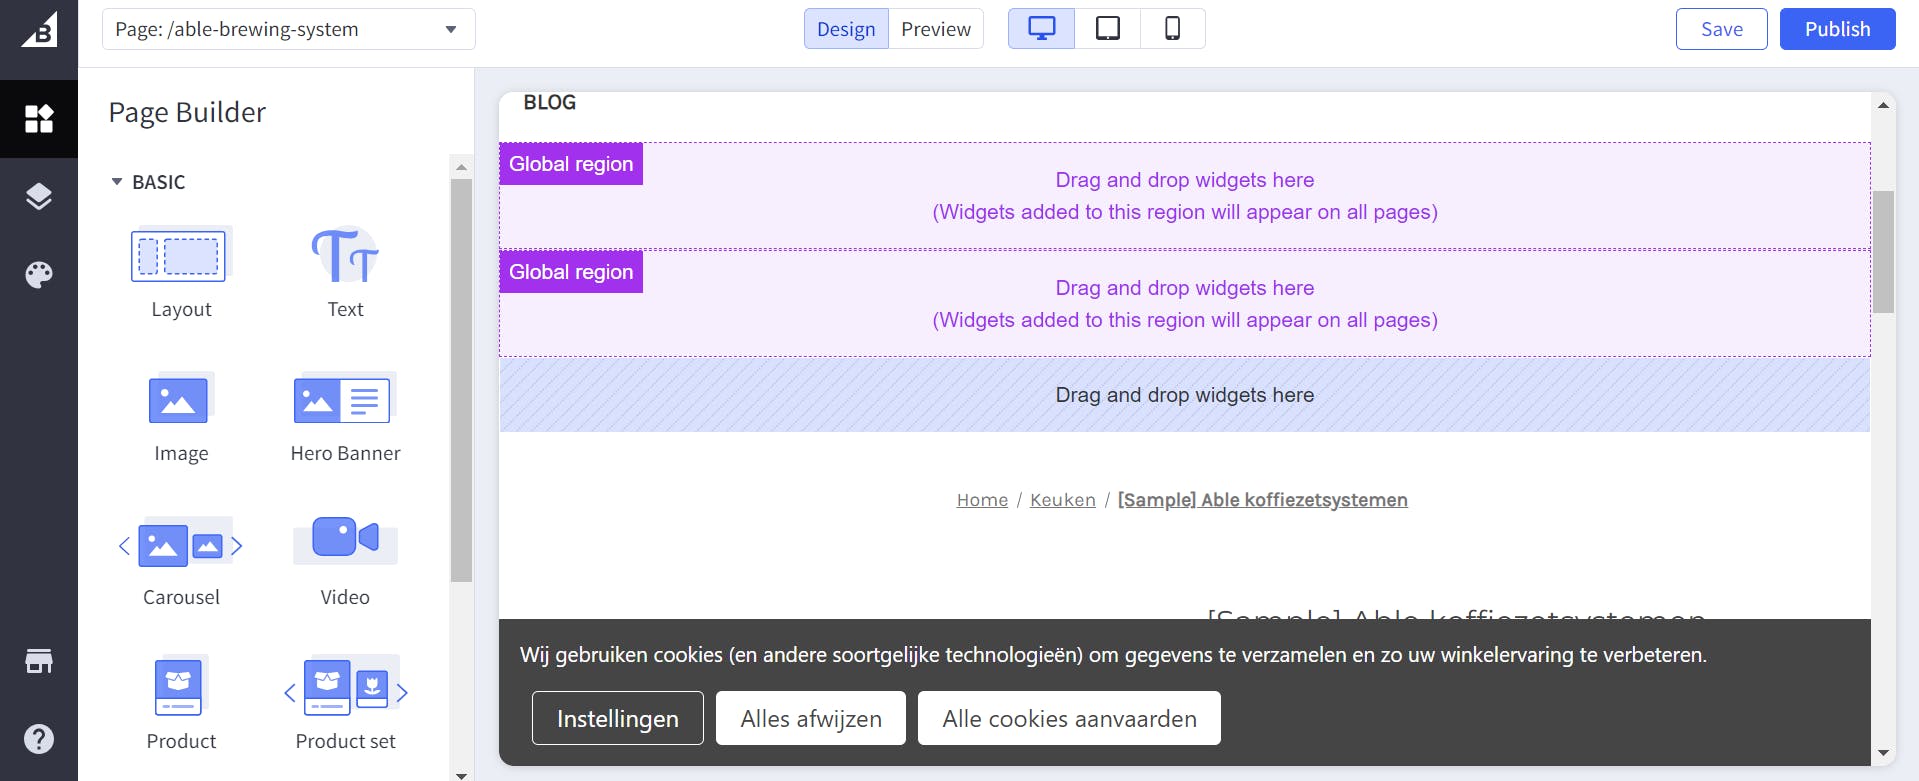Click preview pane scroll up arrow
The width and height of the screenshot is (1919, 781).
point(1884,105)
